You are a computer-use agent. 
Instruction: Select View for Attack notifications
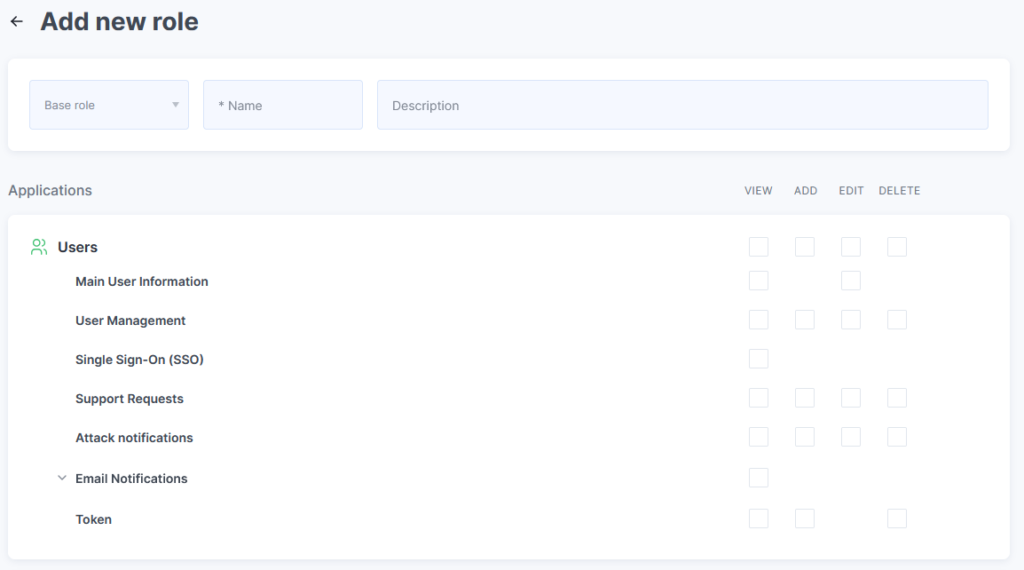(758, 437)
